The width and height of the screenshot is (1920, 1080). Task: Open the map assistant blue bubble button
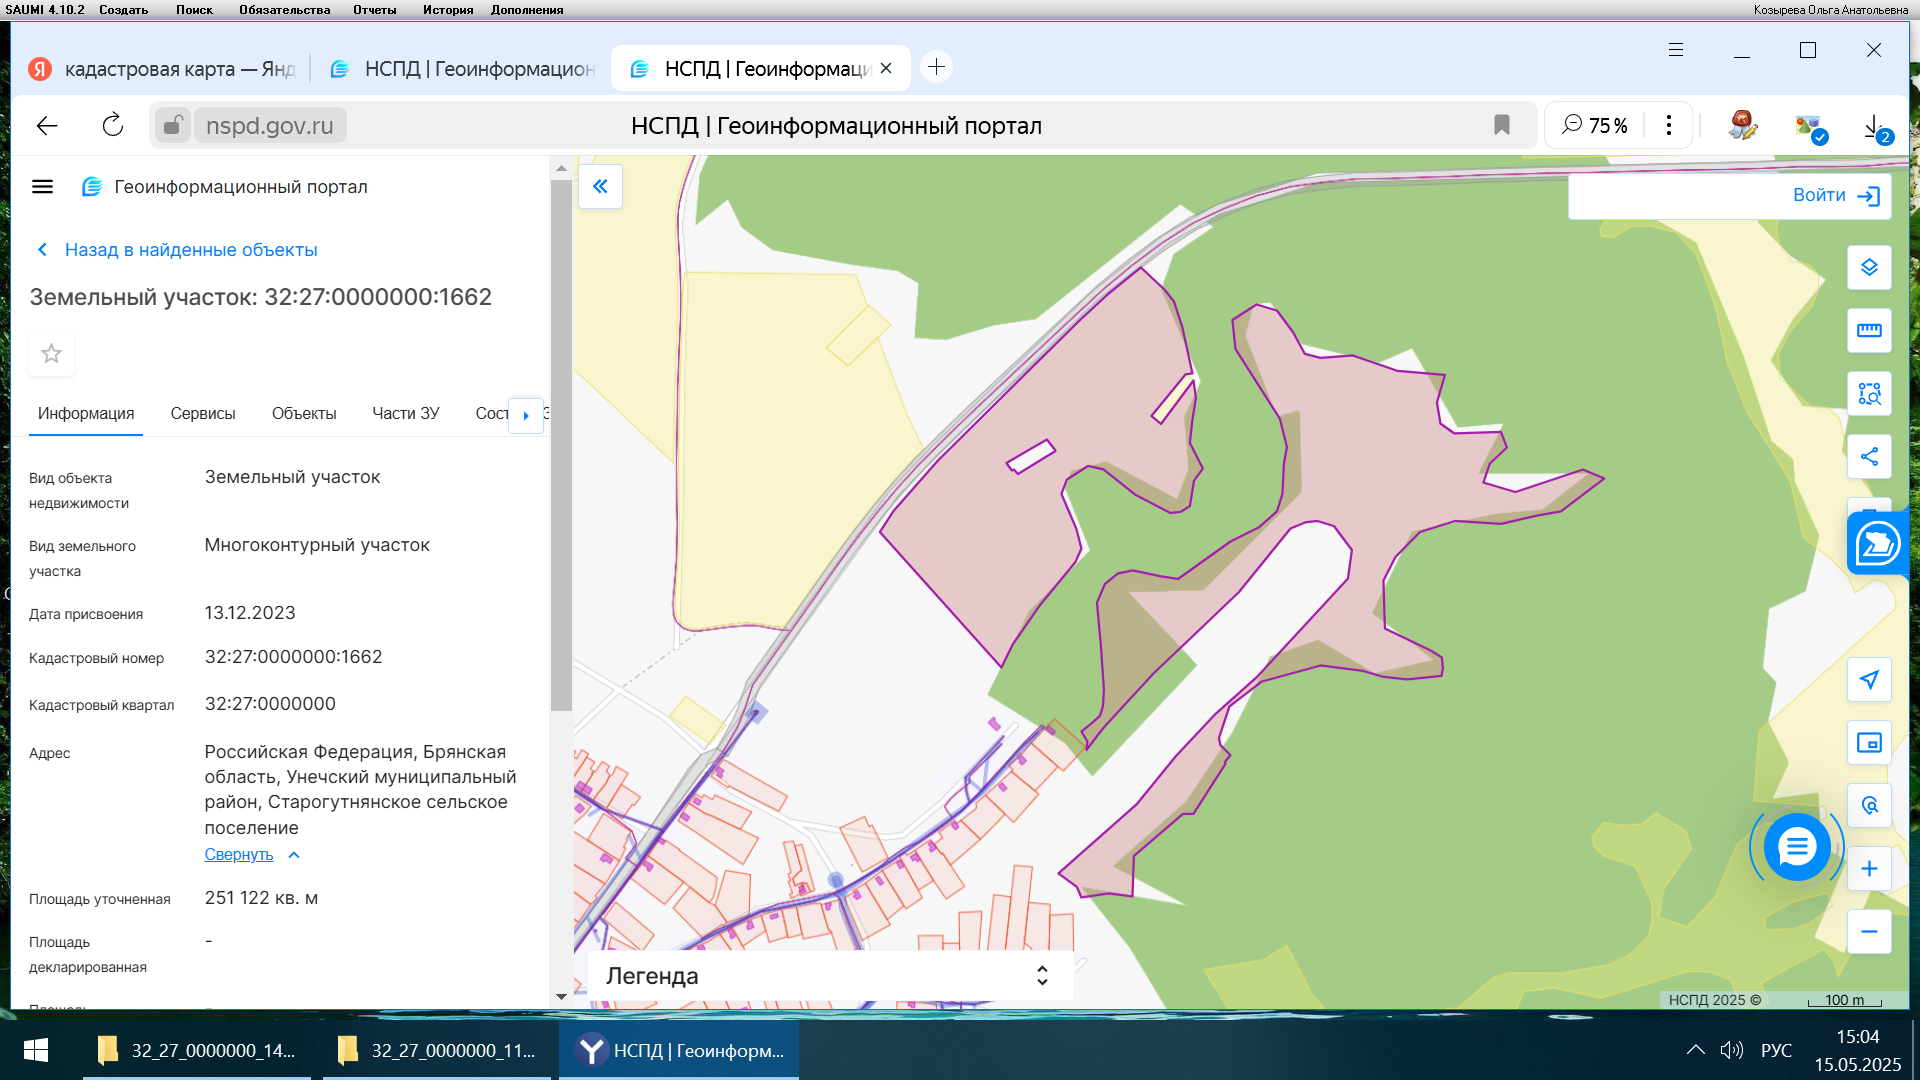(1878, 544)
